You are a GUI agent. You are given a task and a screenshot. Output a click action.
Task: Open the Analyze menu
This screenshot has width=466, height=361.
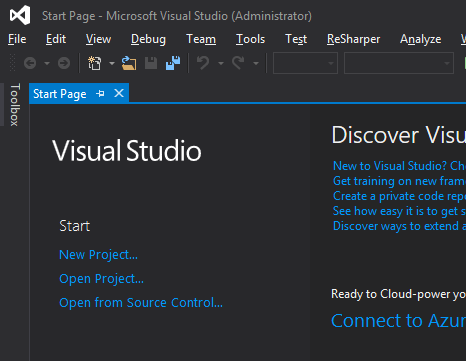coord(421,39)
